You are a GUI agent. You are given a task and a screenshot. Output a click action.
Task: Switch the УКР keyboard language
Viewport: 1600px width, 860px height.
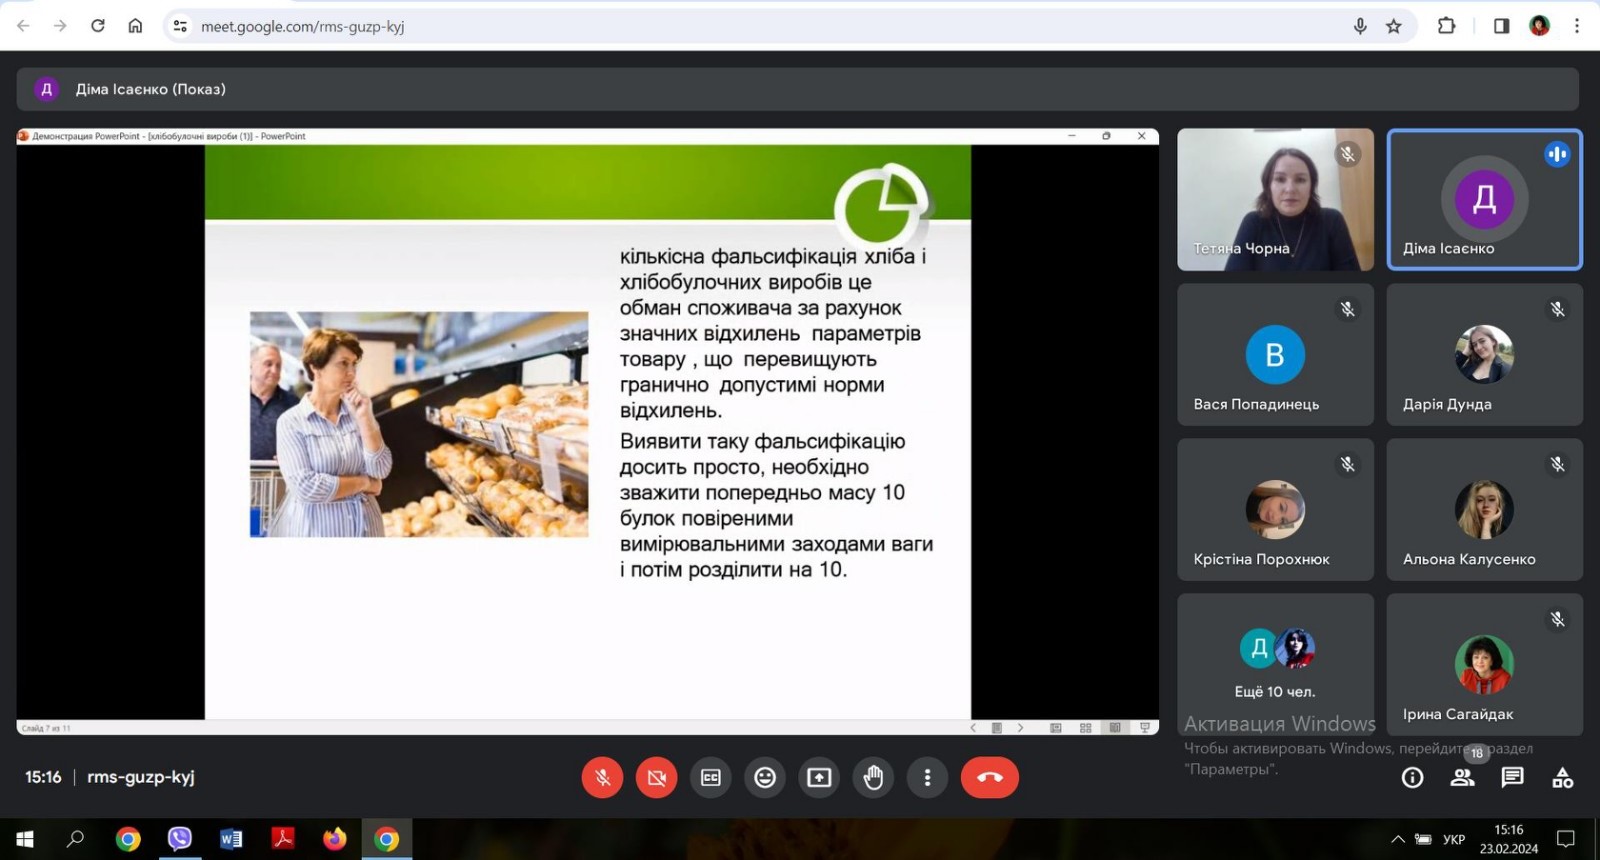[x=1454, y=839]
